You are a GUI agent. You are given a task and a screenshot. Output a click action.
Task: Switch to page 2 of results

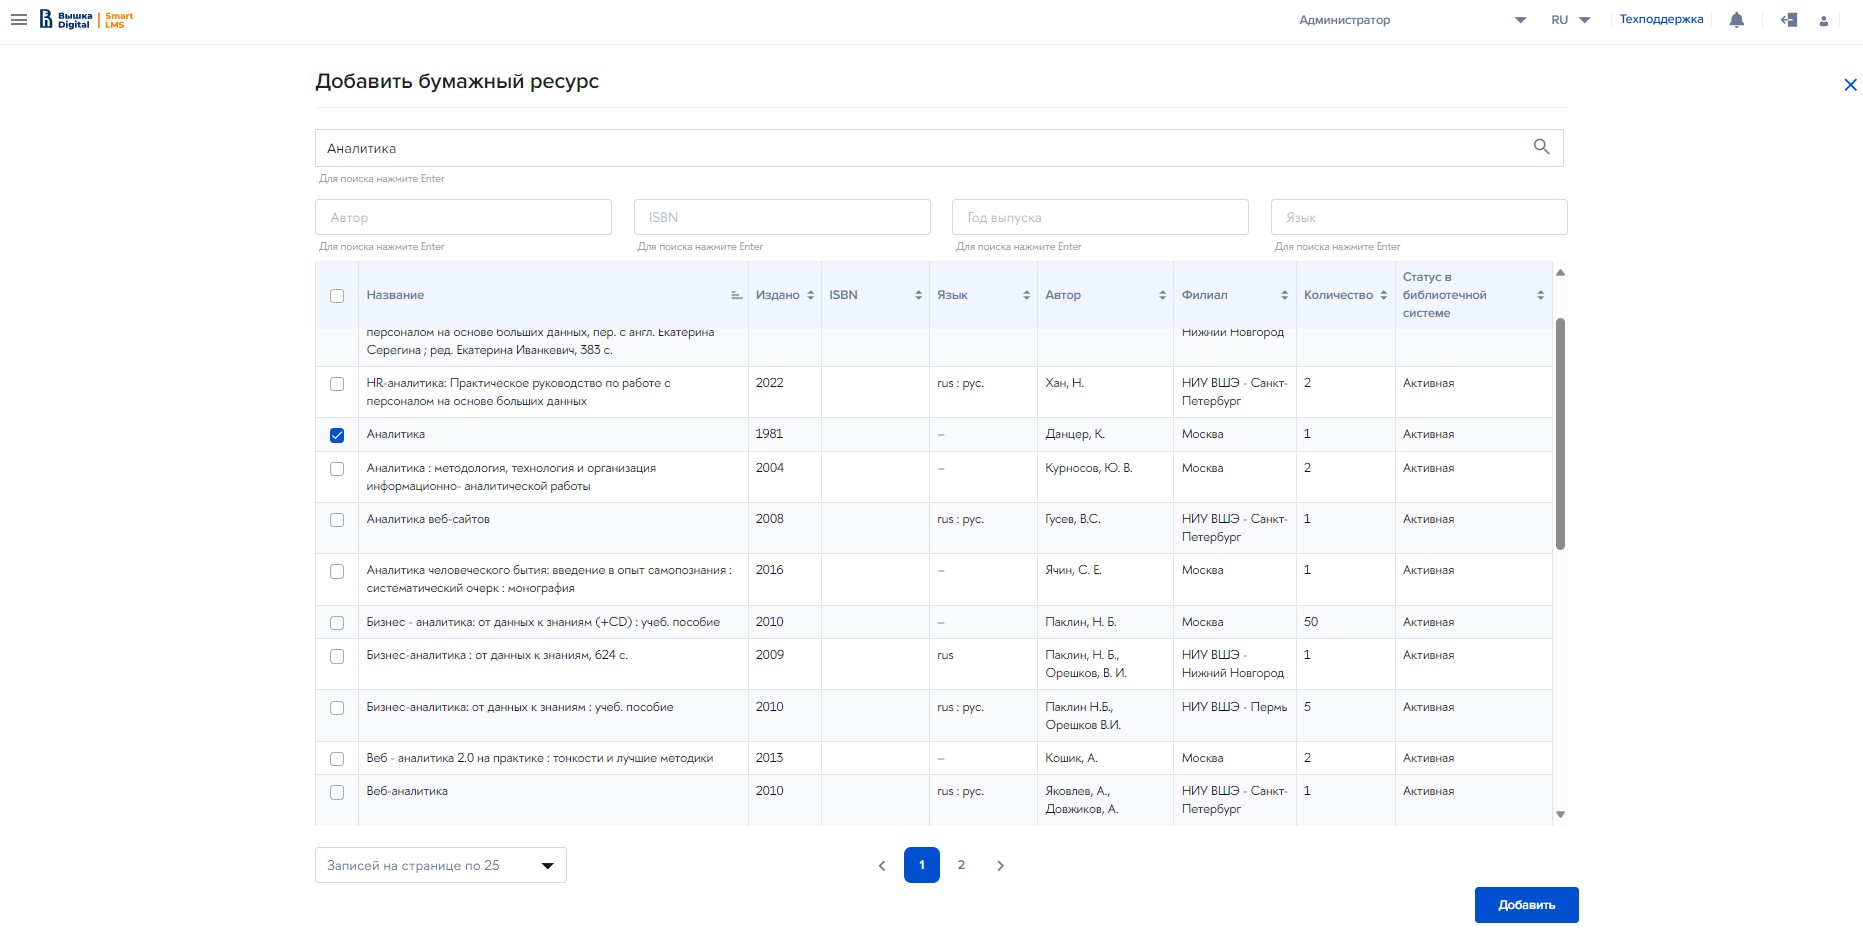click(961, 865)
